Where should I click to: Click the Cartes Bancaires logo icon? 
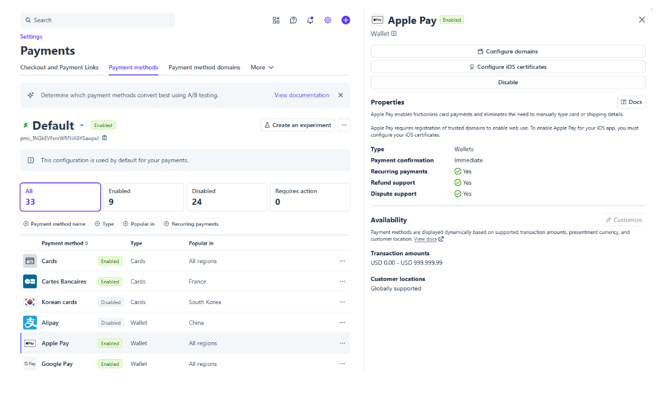point(30,281)
